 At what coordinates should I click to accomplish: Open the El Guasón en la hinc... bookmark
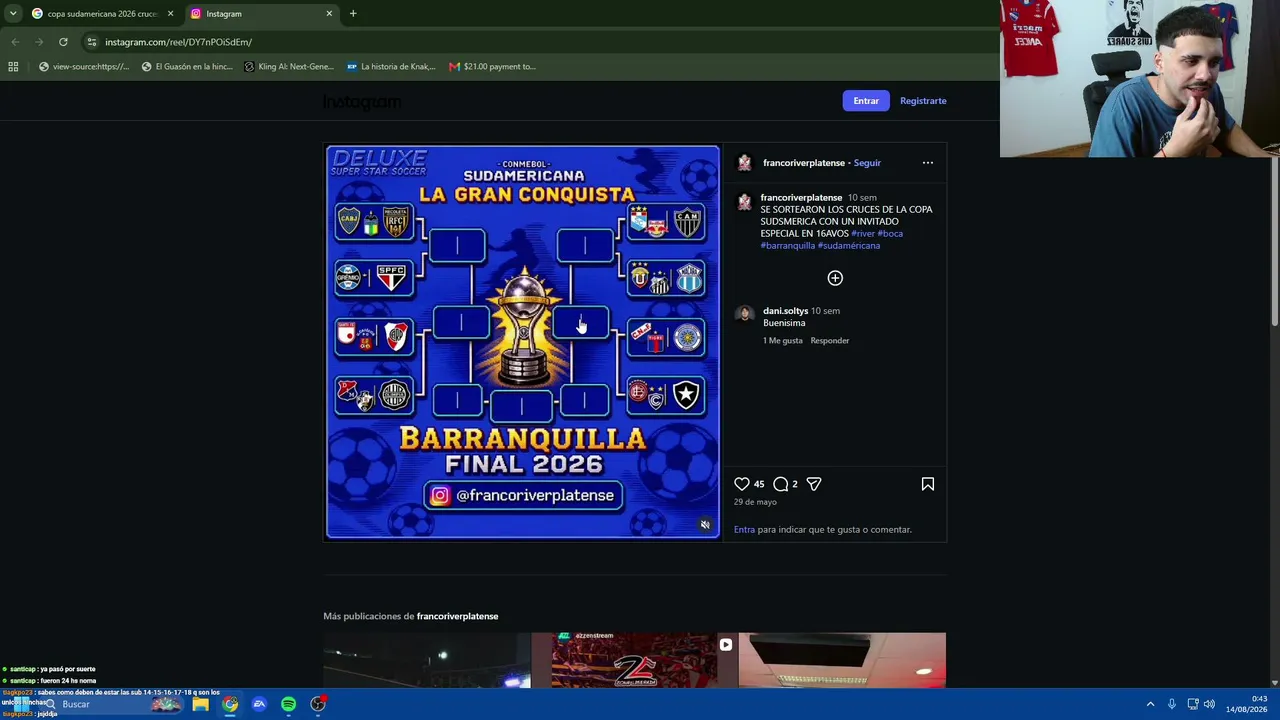click(x=187, y=67)
